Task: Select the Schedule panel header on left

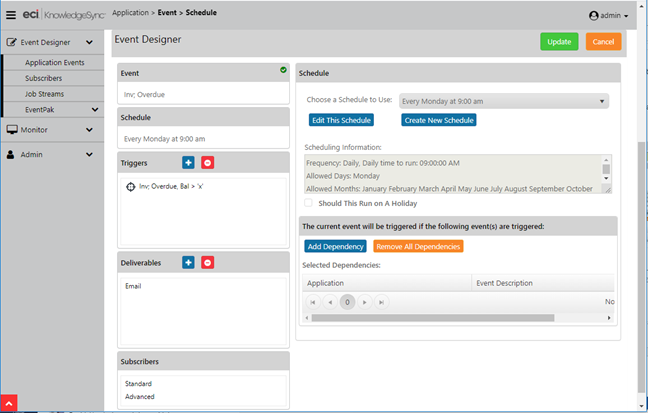Action: (203, 117)
